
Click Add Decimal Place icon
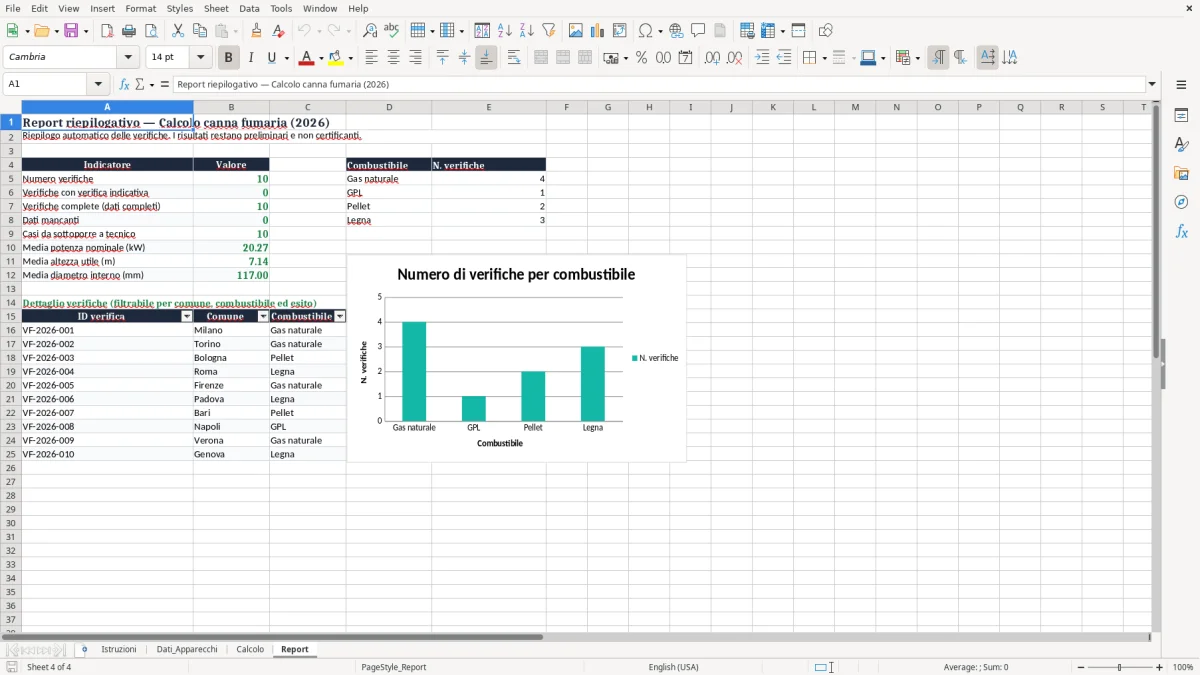point(712,58)
